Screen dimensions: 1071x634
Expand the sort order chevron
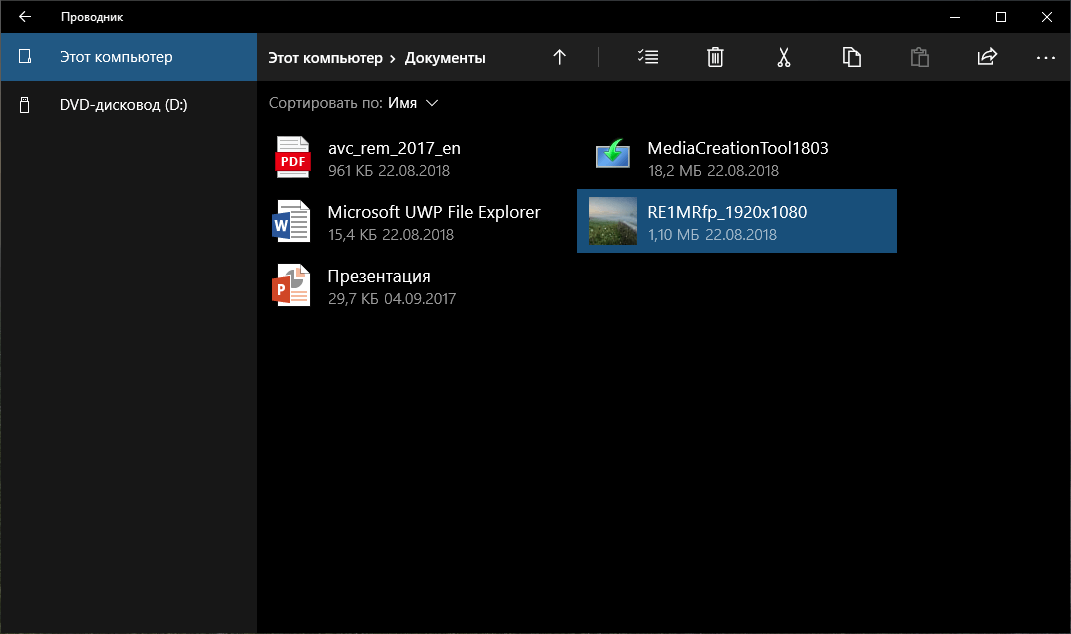[x=431, y=103]
